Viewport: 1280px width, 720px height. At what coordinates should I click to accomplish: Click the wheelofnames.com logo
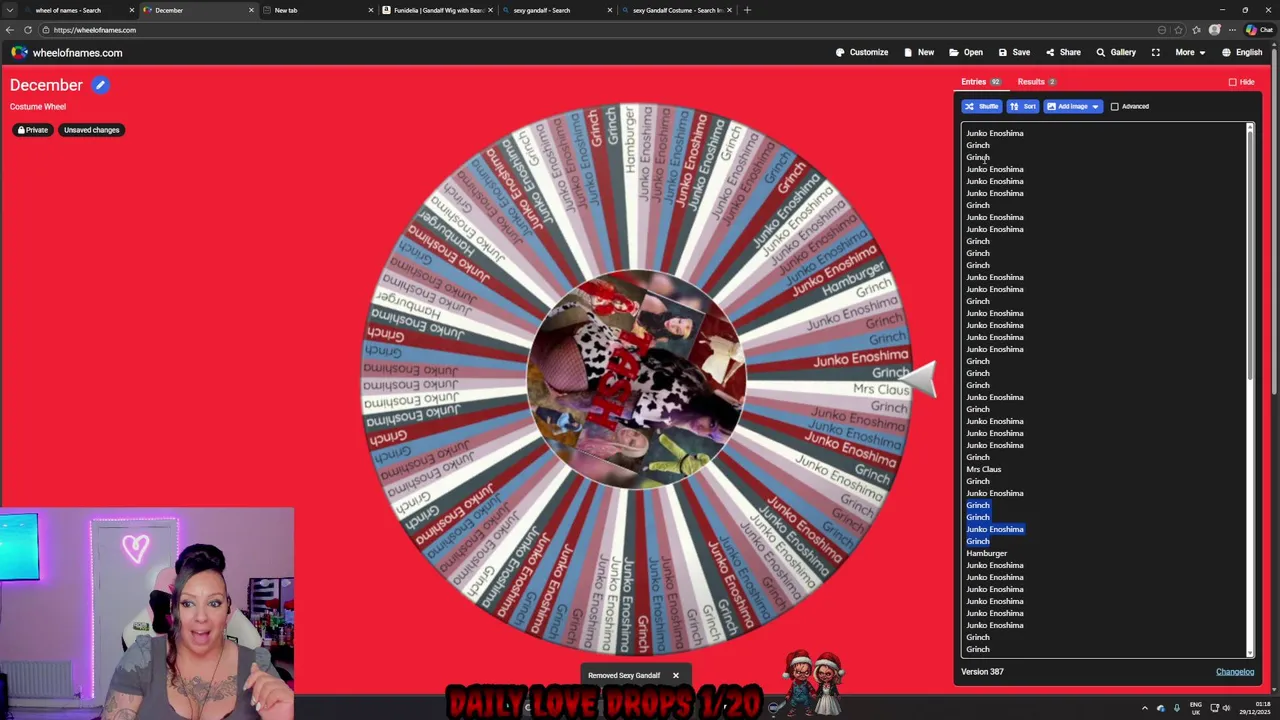click(x=67, y=53)
